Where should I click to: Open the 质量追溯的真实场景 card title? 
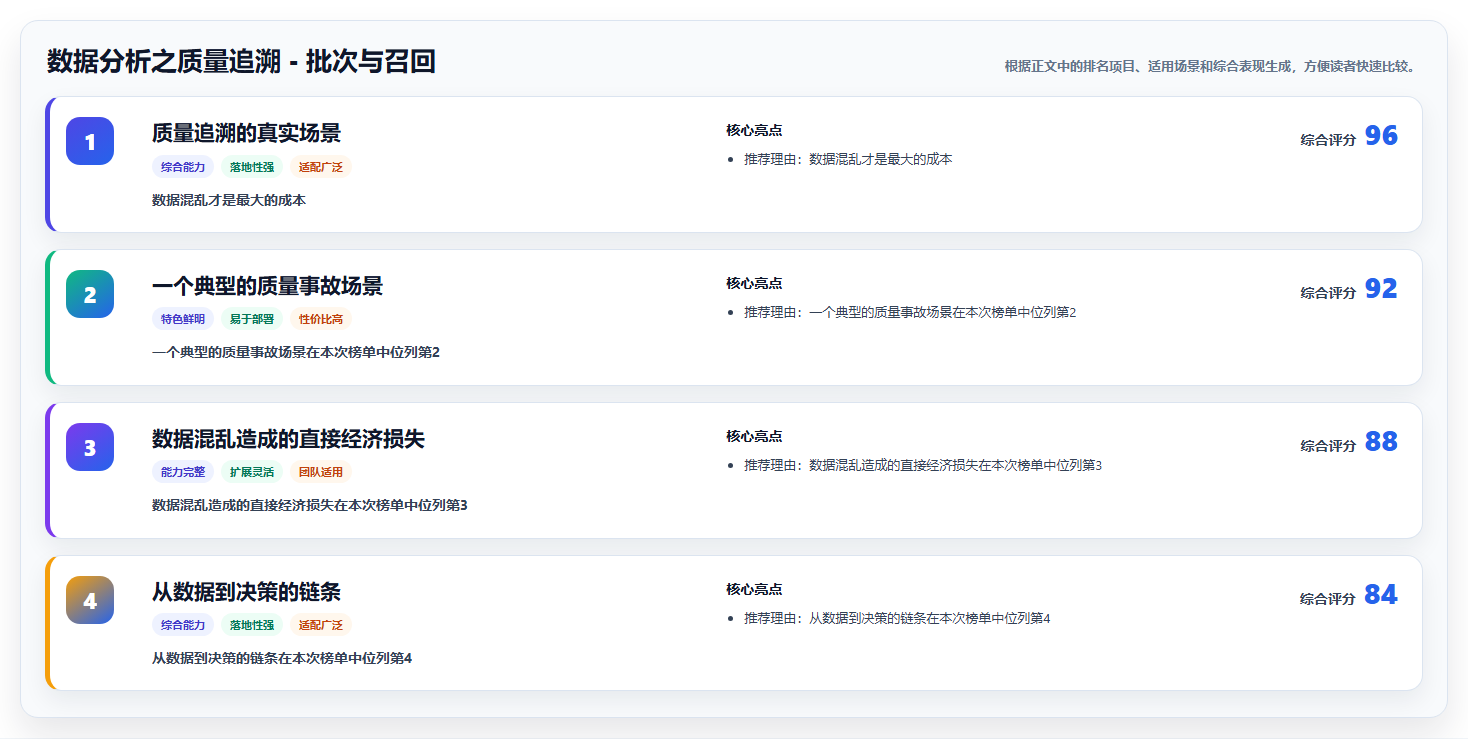point(246,133)
